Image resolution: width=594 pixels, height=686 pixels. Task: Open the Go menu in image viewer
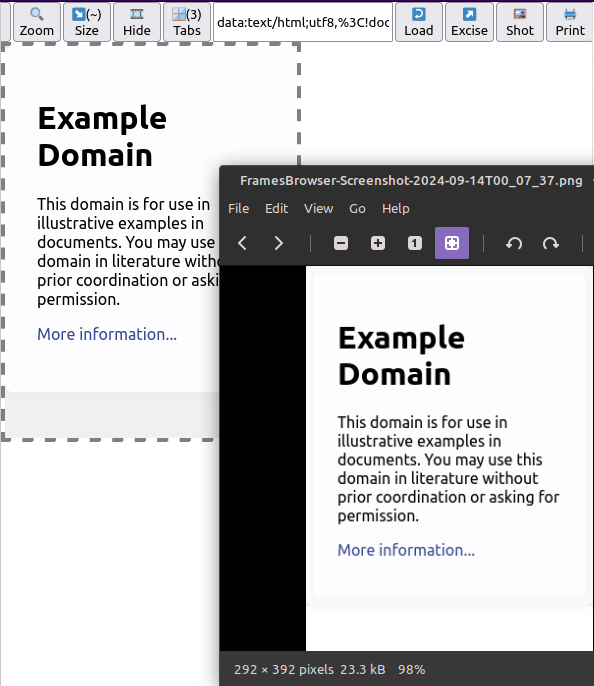357,209
